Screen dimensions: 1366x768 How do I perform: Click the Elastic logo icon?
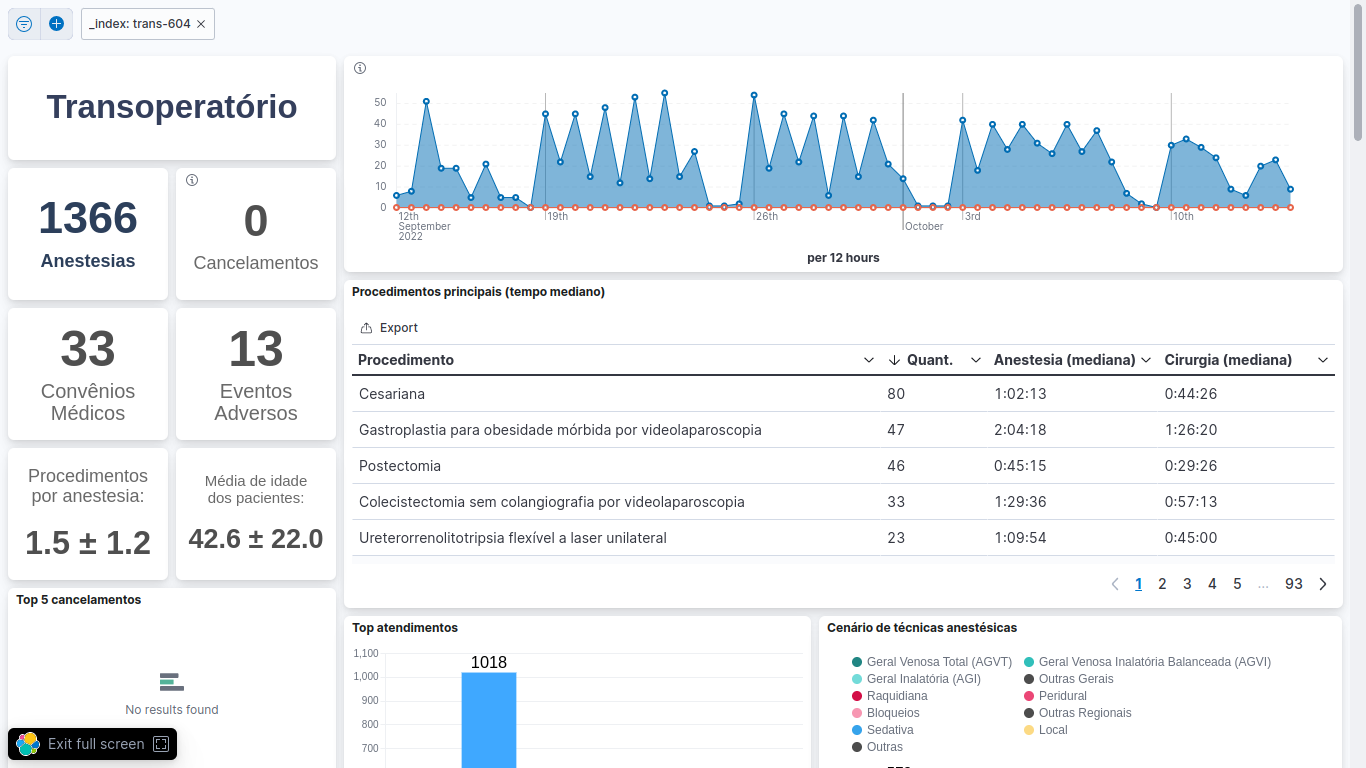(x=28, y=744)
